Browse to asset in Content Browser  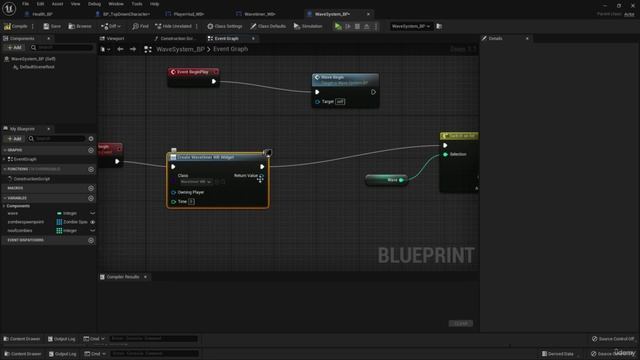click(x=80, y=26)
